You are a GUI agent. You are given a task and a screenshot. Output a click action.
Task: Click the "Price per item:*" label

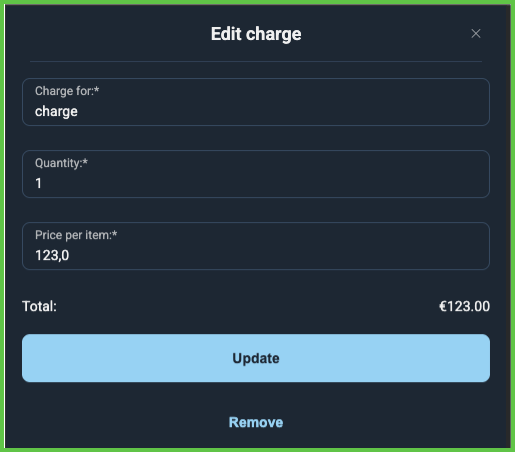coord(76,235)
